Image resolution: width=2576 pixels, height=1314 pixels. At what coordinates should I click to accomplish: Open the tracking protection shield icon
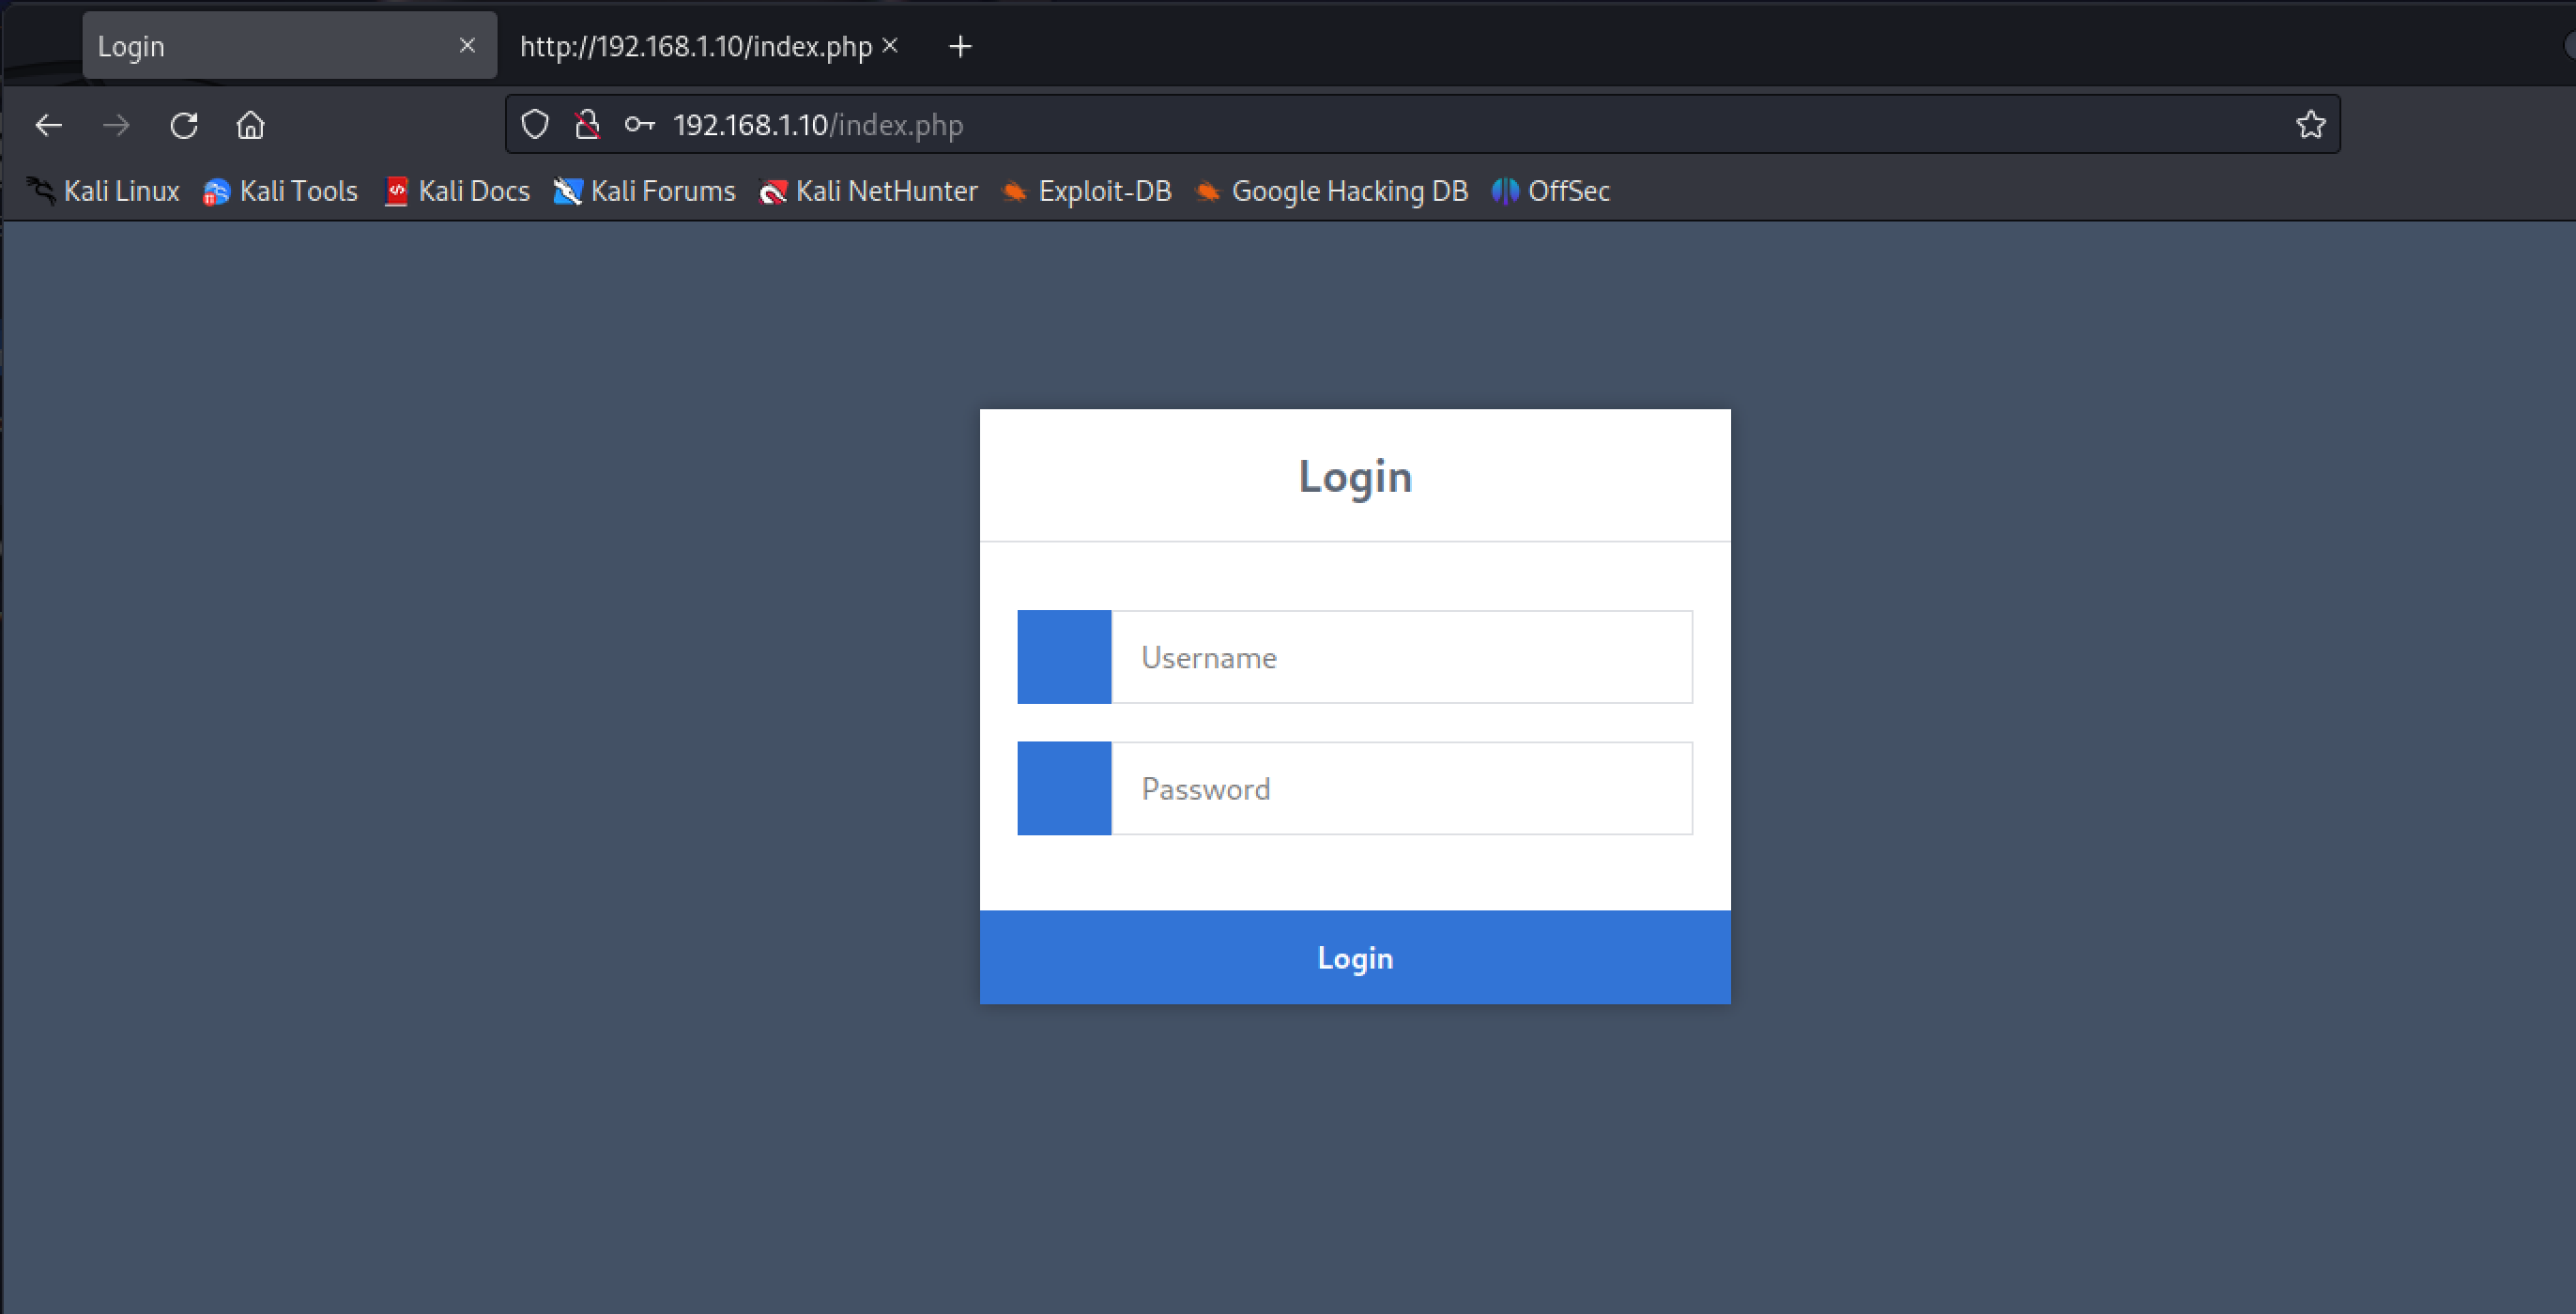coord(535,125)
